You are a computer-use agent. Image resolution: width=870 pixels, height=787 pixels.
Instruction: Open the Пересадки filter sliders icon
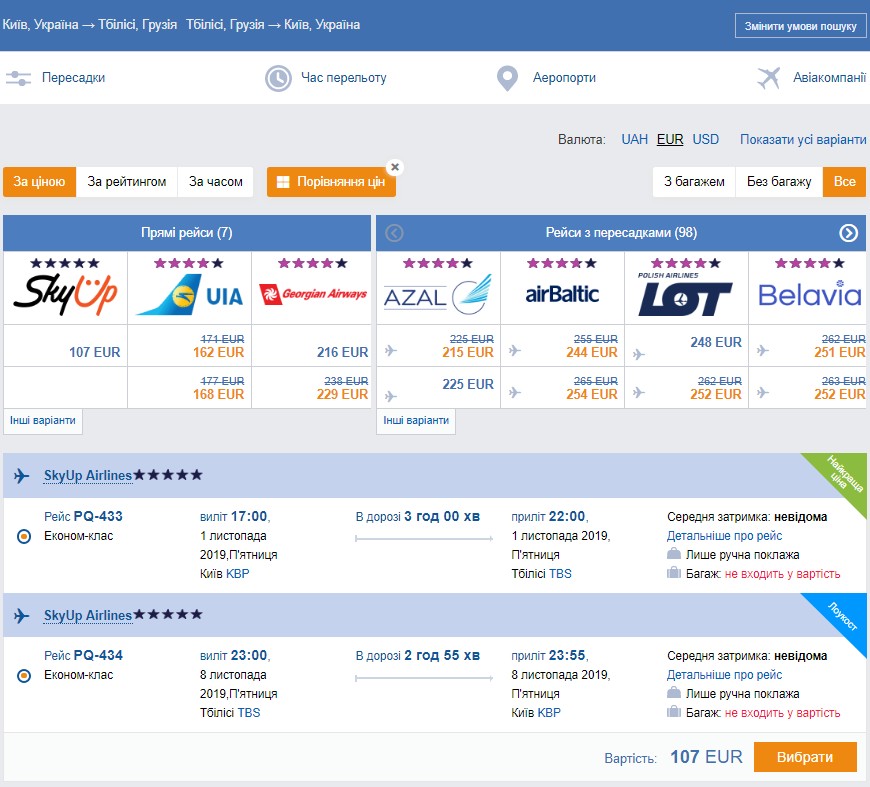[x=18, y=78]
